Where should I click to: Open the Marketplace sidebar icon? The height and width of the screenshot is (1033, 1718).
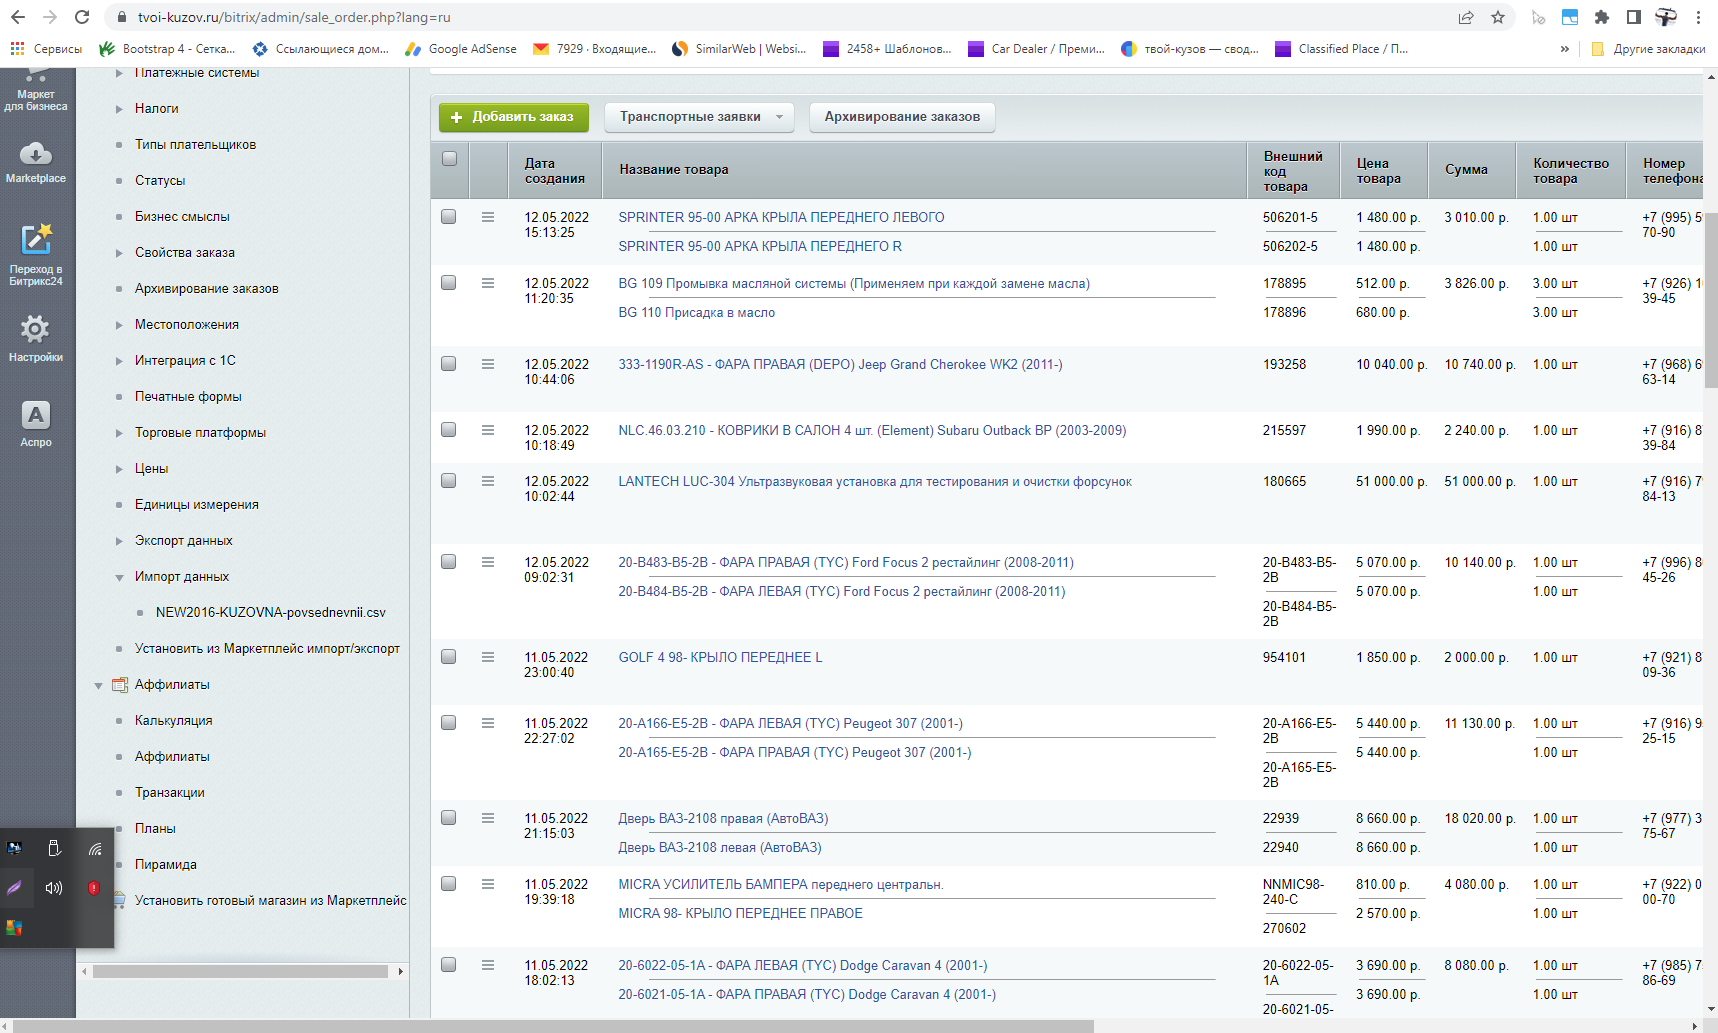pos(36,162)
